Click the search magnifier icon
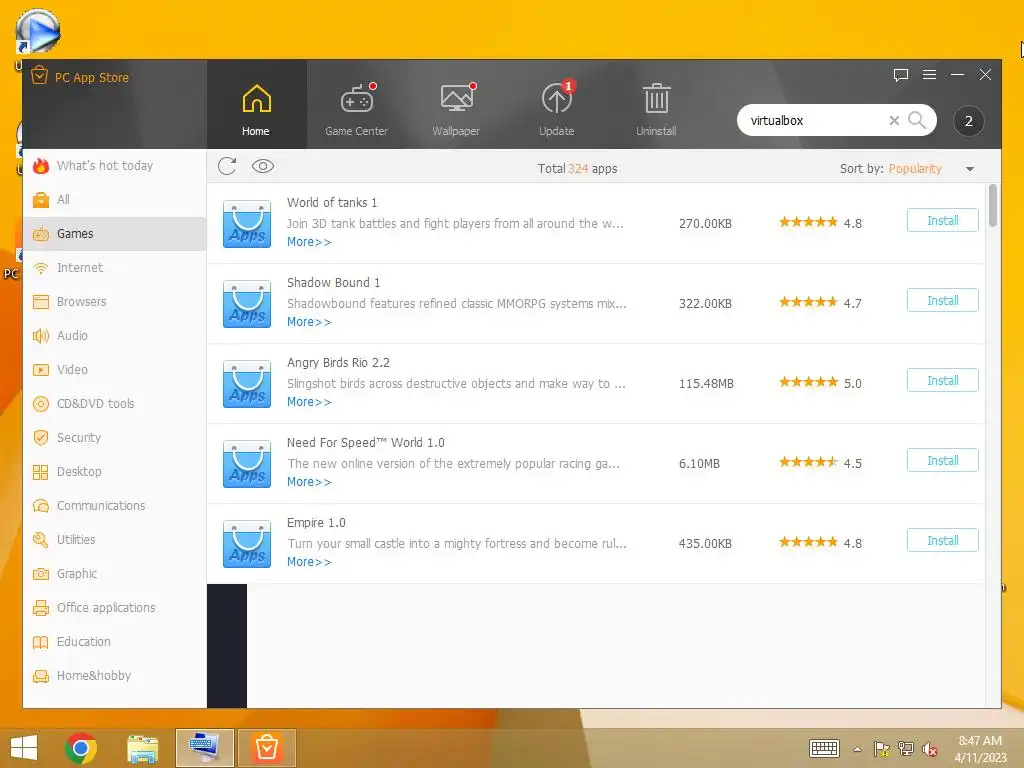1024x768 pixels. (x=917, y=120)
